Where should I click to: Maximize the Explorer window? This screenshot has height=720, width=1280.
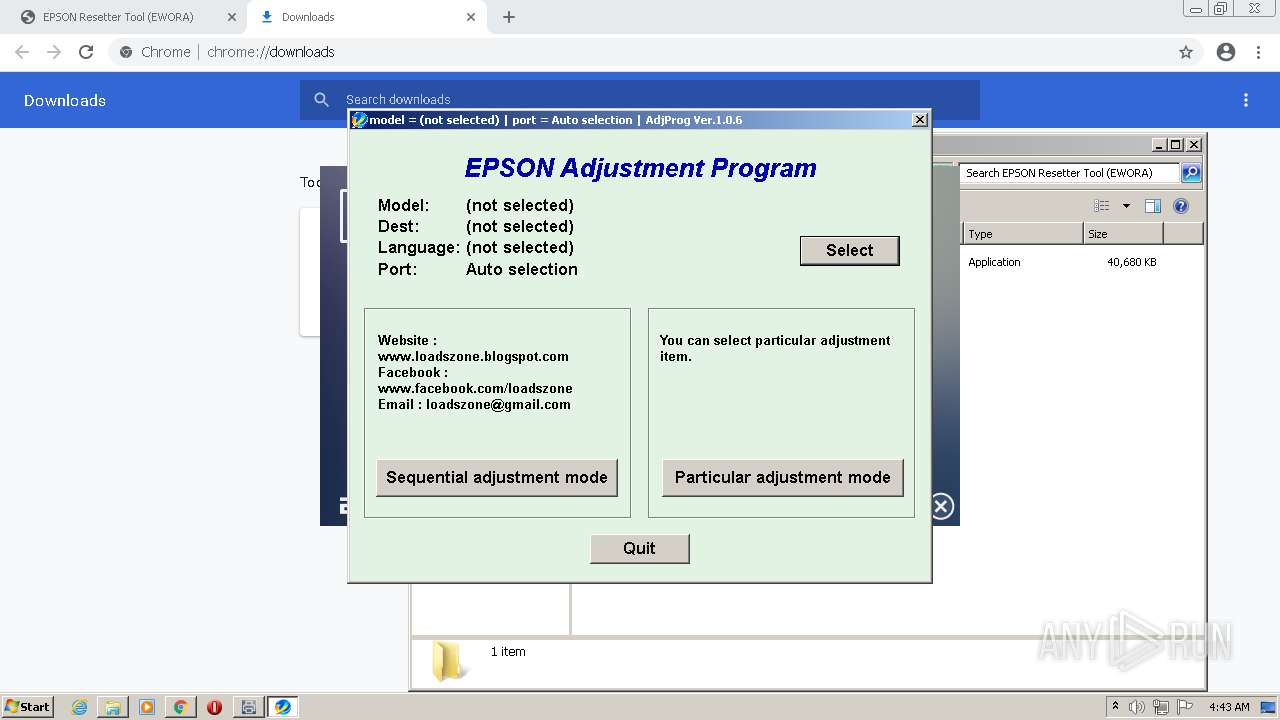pos(1176,145)
